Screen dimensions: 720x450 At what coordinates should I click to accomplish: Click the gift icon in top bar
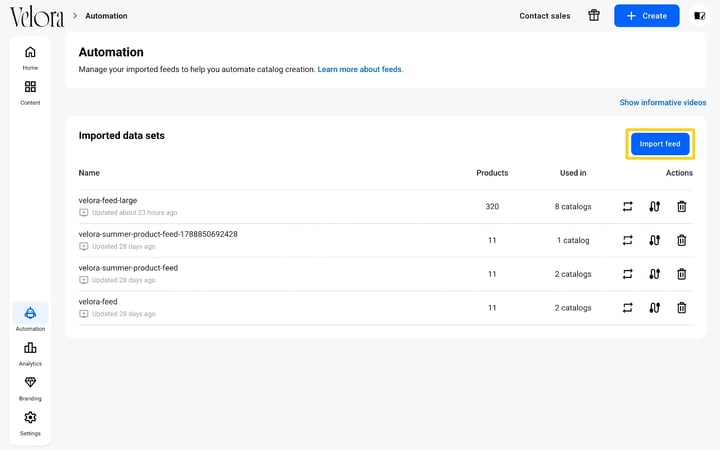point(594,16)
